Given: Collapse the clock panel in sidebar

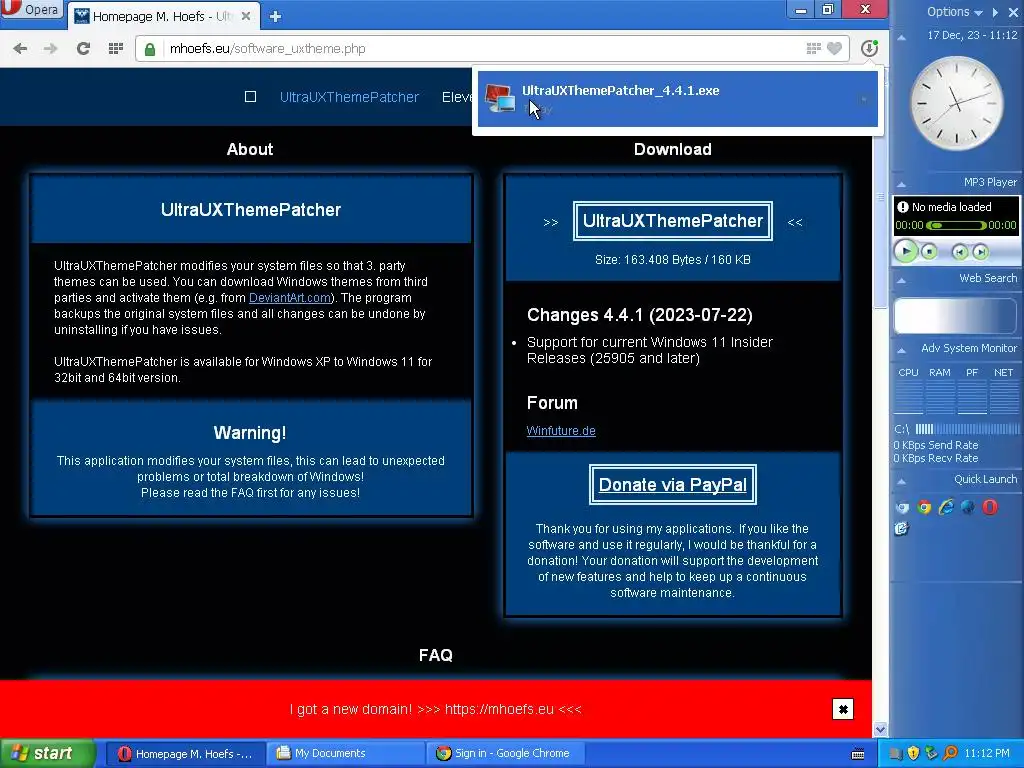Looking at the screenshot, I should pos(902,38).
